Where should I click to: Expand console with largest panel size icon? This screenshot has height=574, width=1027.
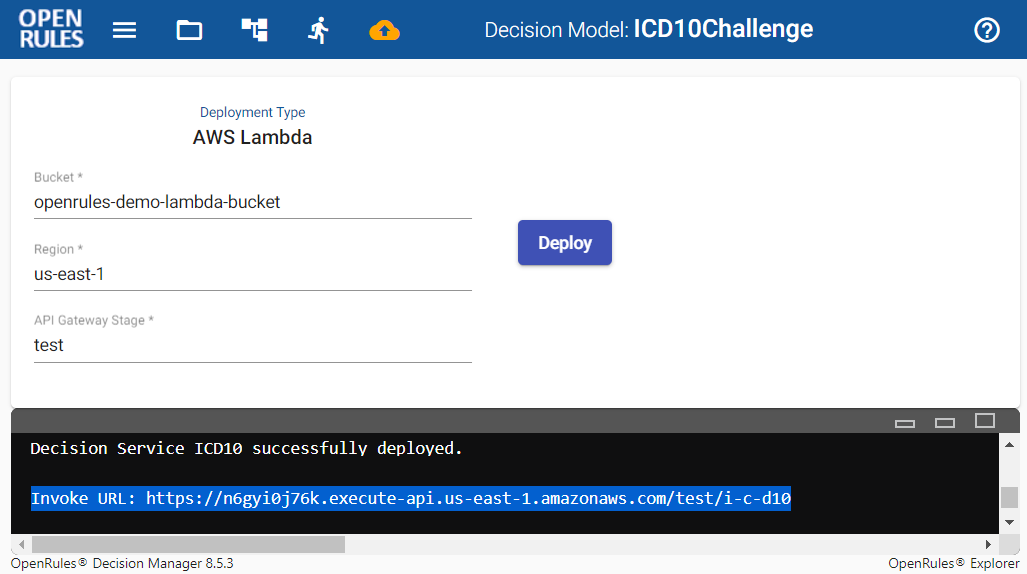[985, 420]
